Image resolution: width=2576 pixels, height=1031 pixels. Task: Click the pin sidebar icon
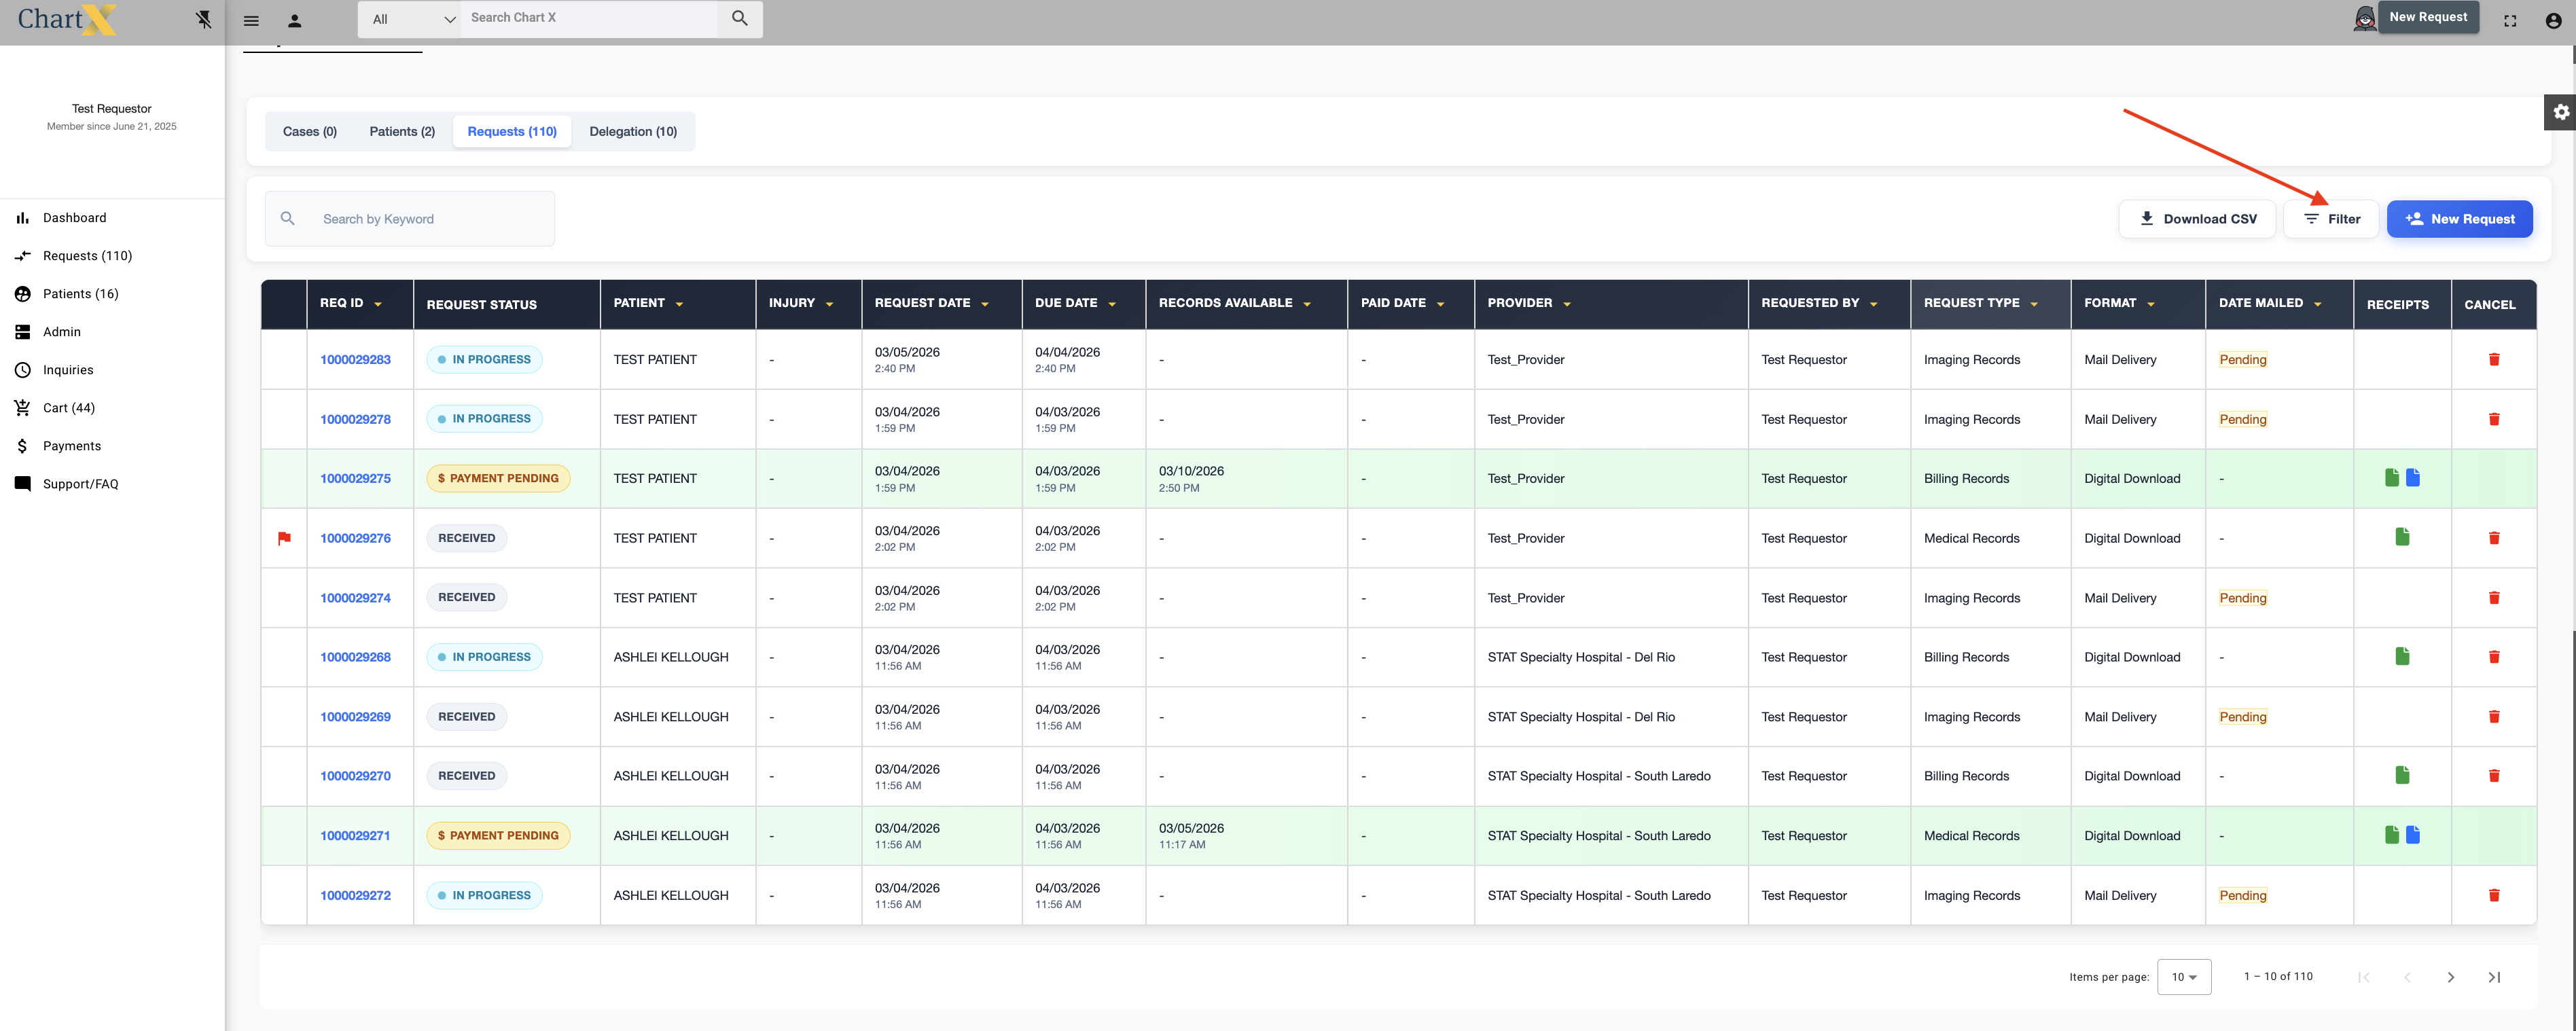pos(204,19)
